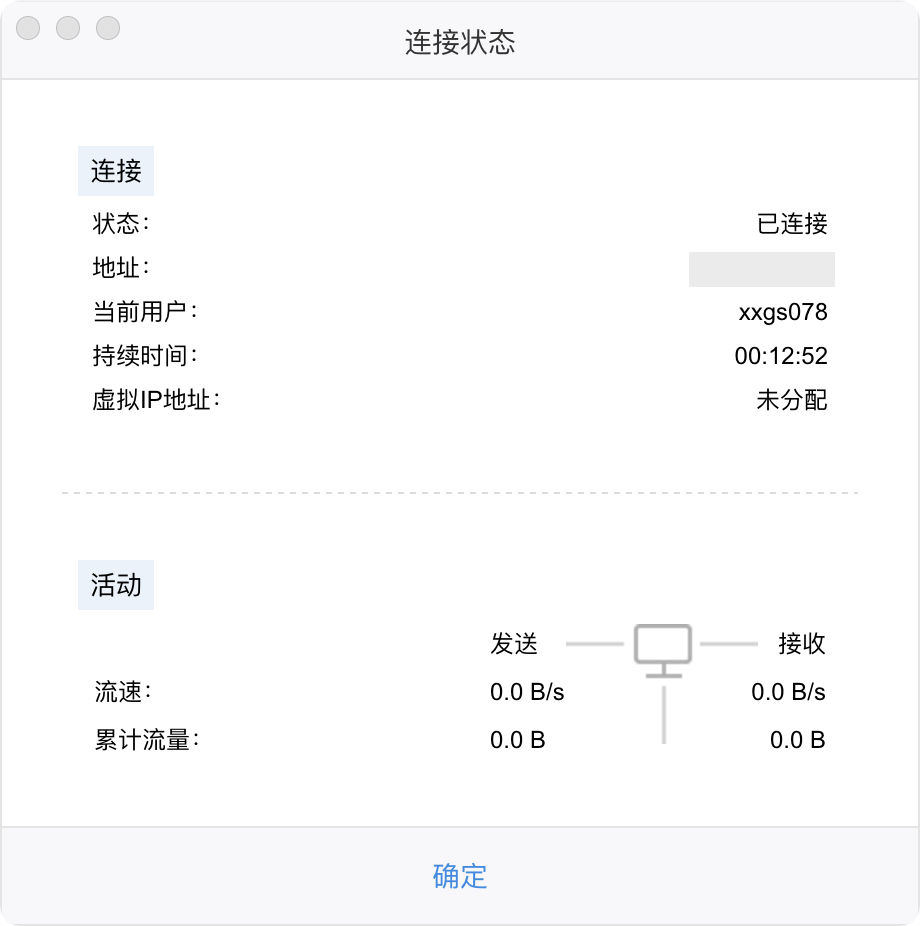Screen dimensions: 920x926
Task: Click the 确定 confirm button
Action: 460,876
